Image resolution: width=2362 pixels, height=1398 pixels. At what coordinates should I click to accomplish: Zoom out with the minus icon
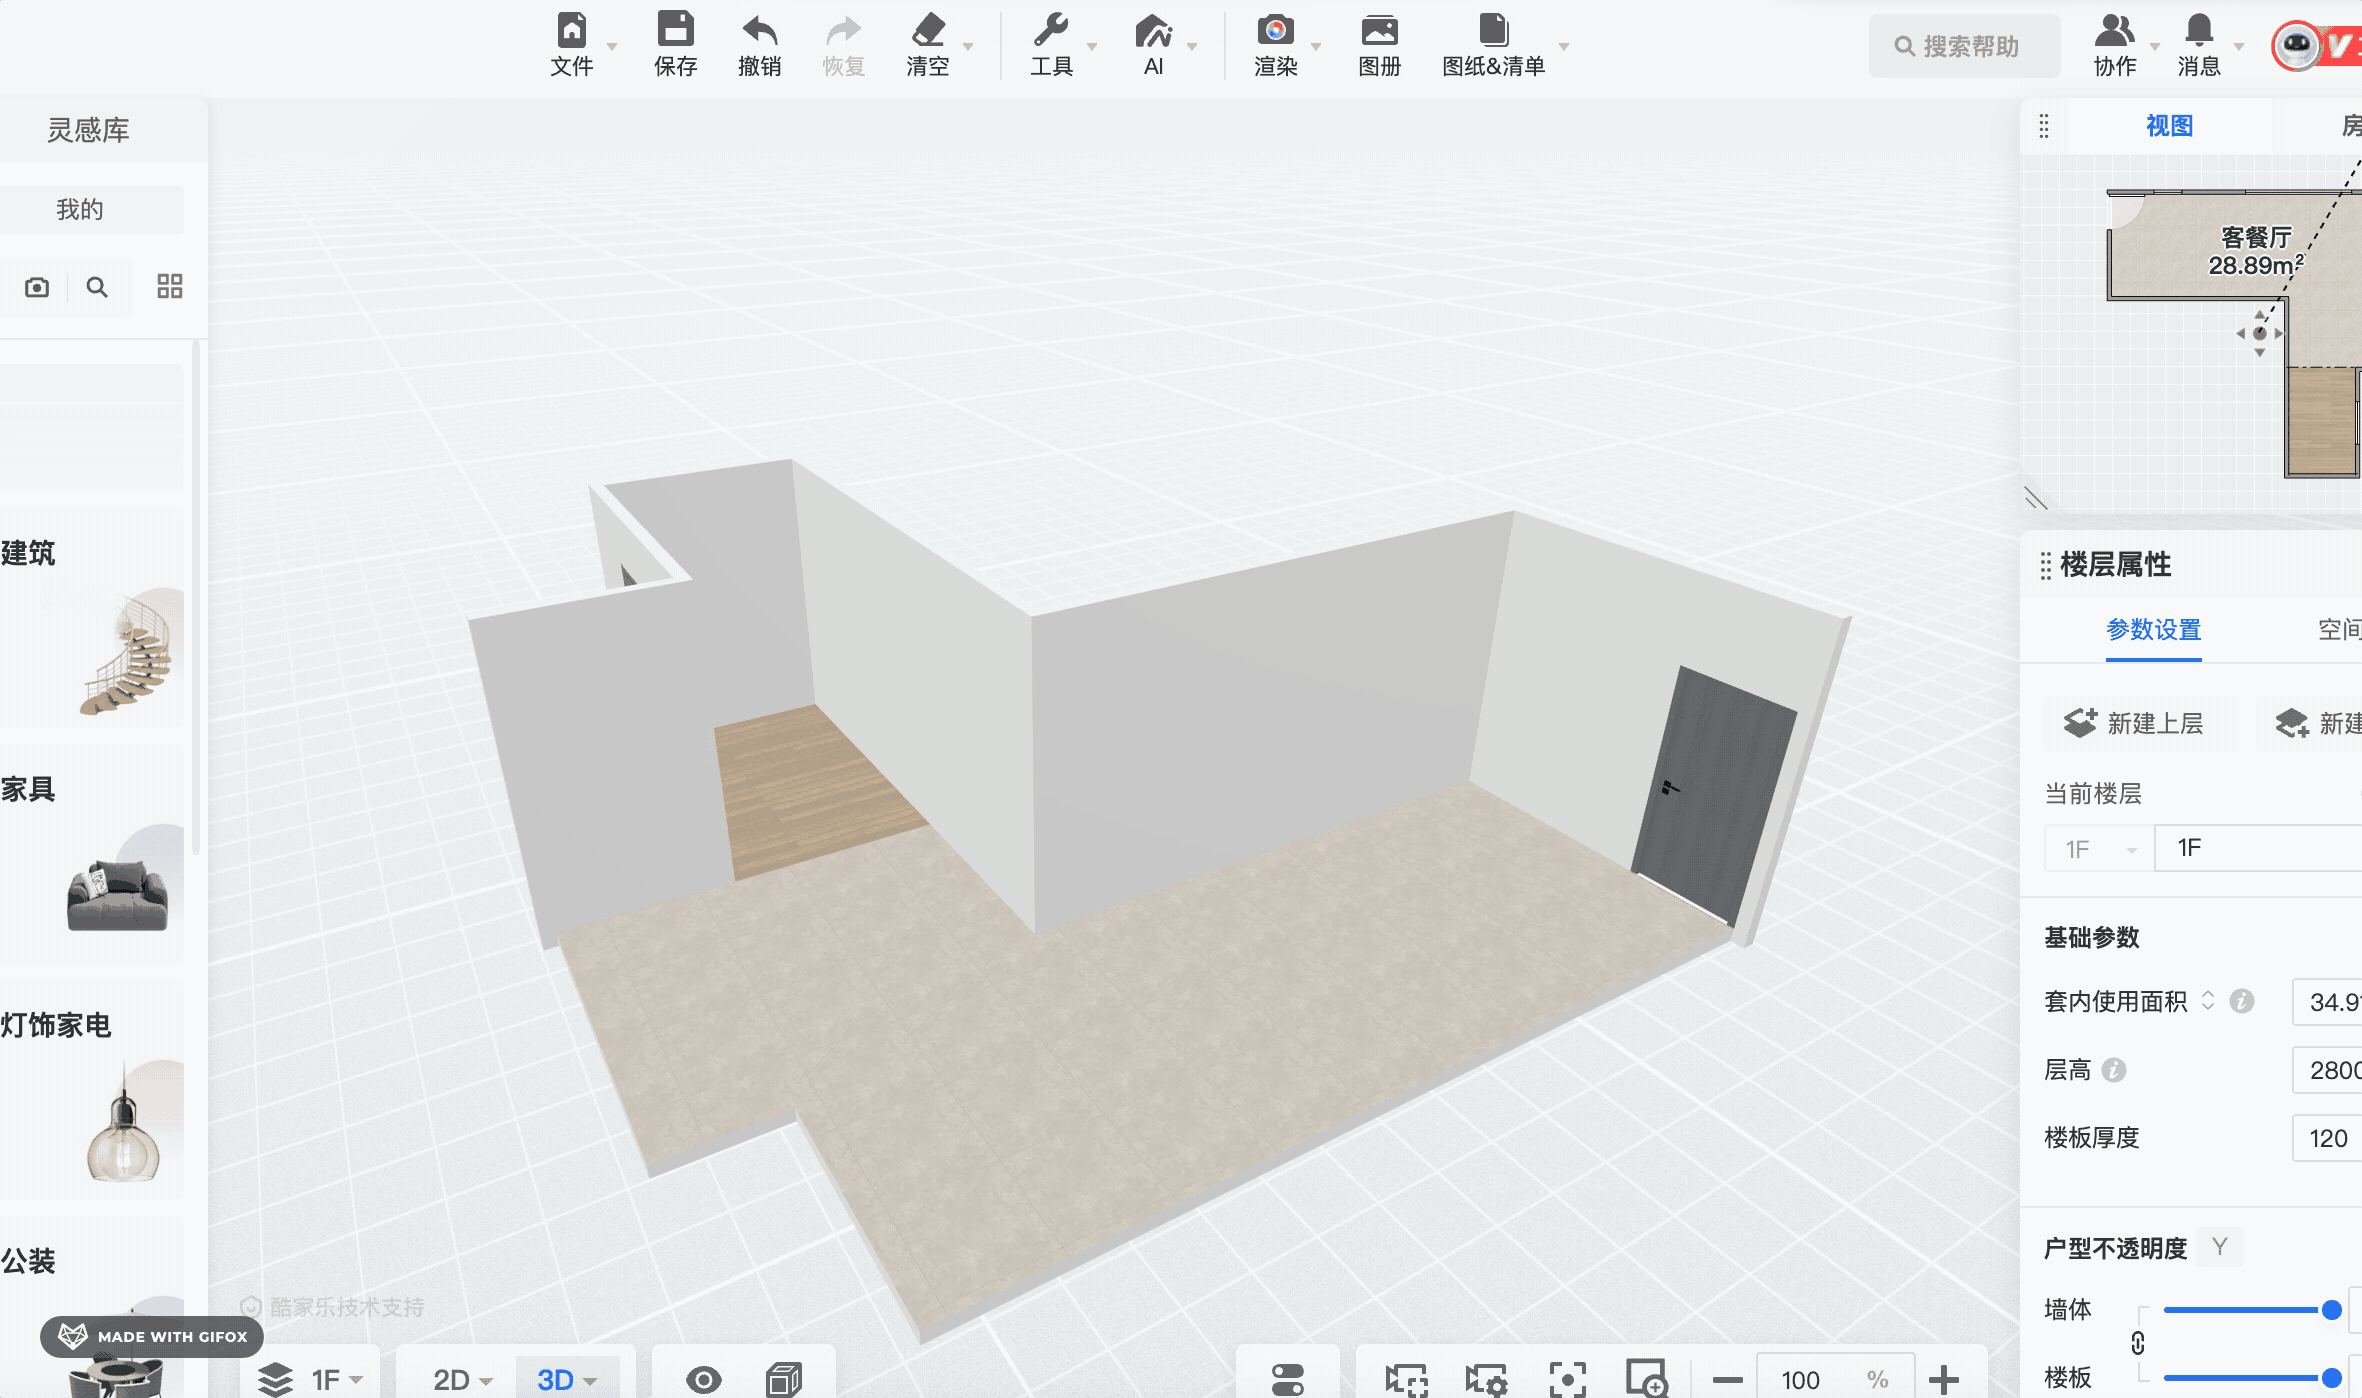point(1727,1381)
